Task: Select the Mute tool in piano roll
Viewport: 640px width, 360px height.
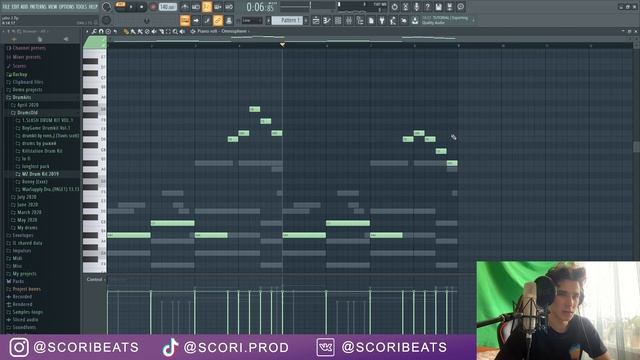Action: point(154,31)
